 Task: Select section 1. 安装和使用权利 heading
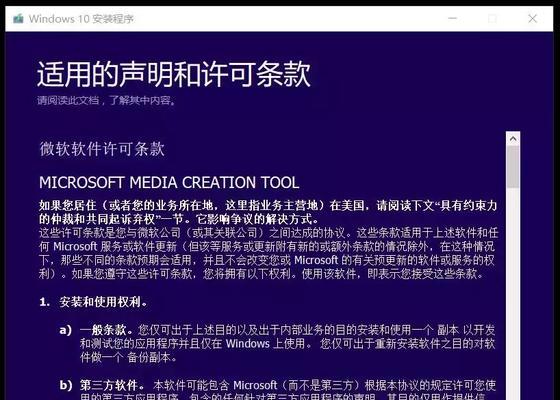click(x=93, y=302)
